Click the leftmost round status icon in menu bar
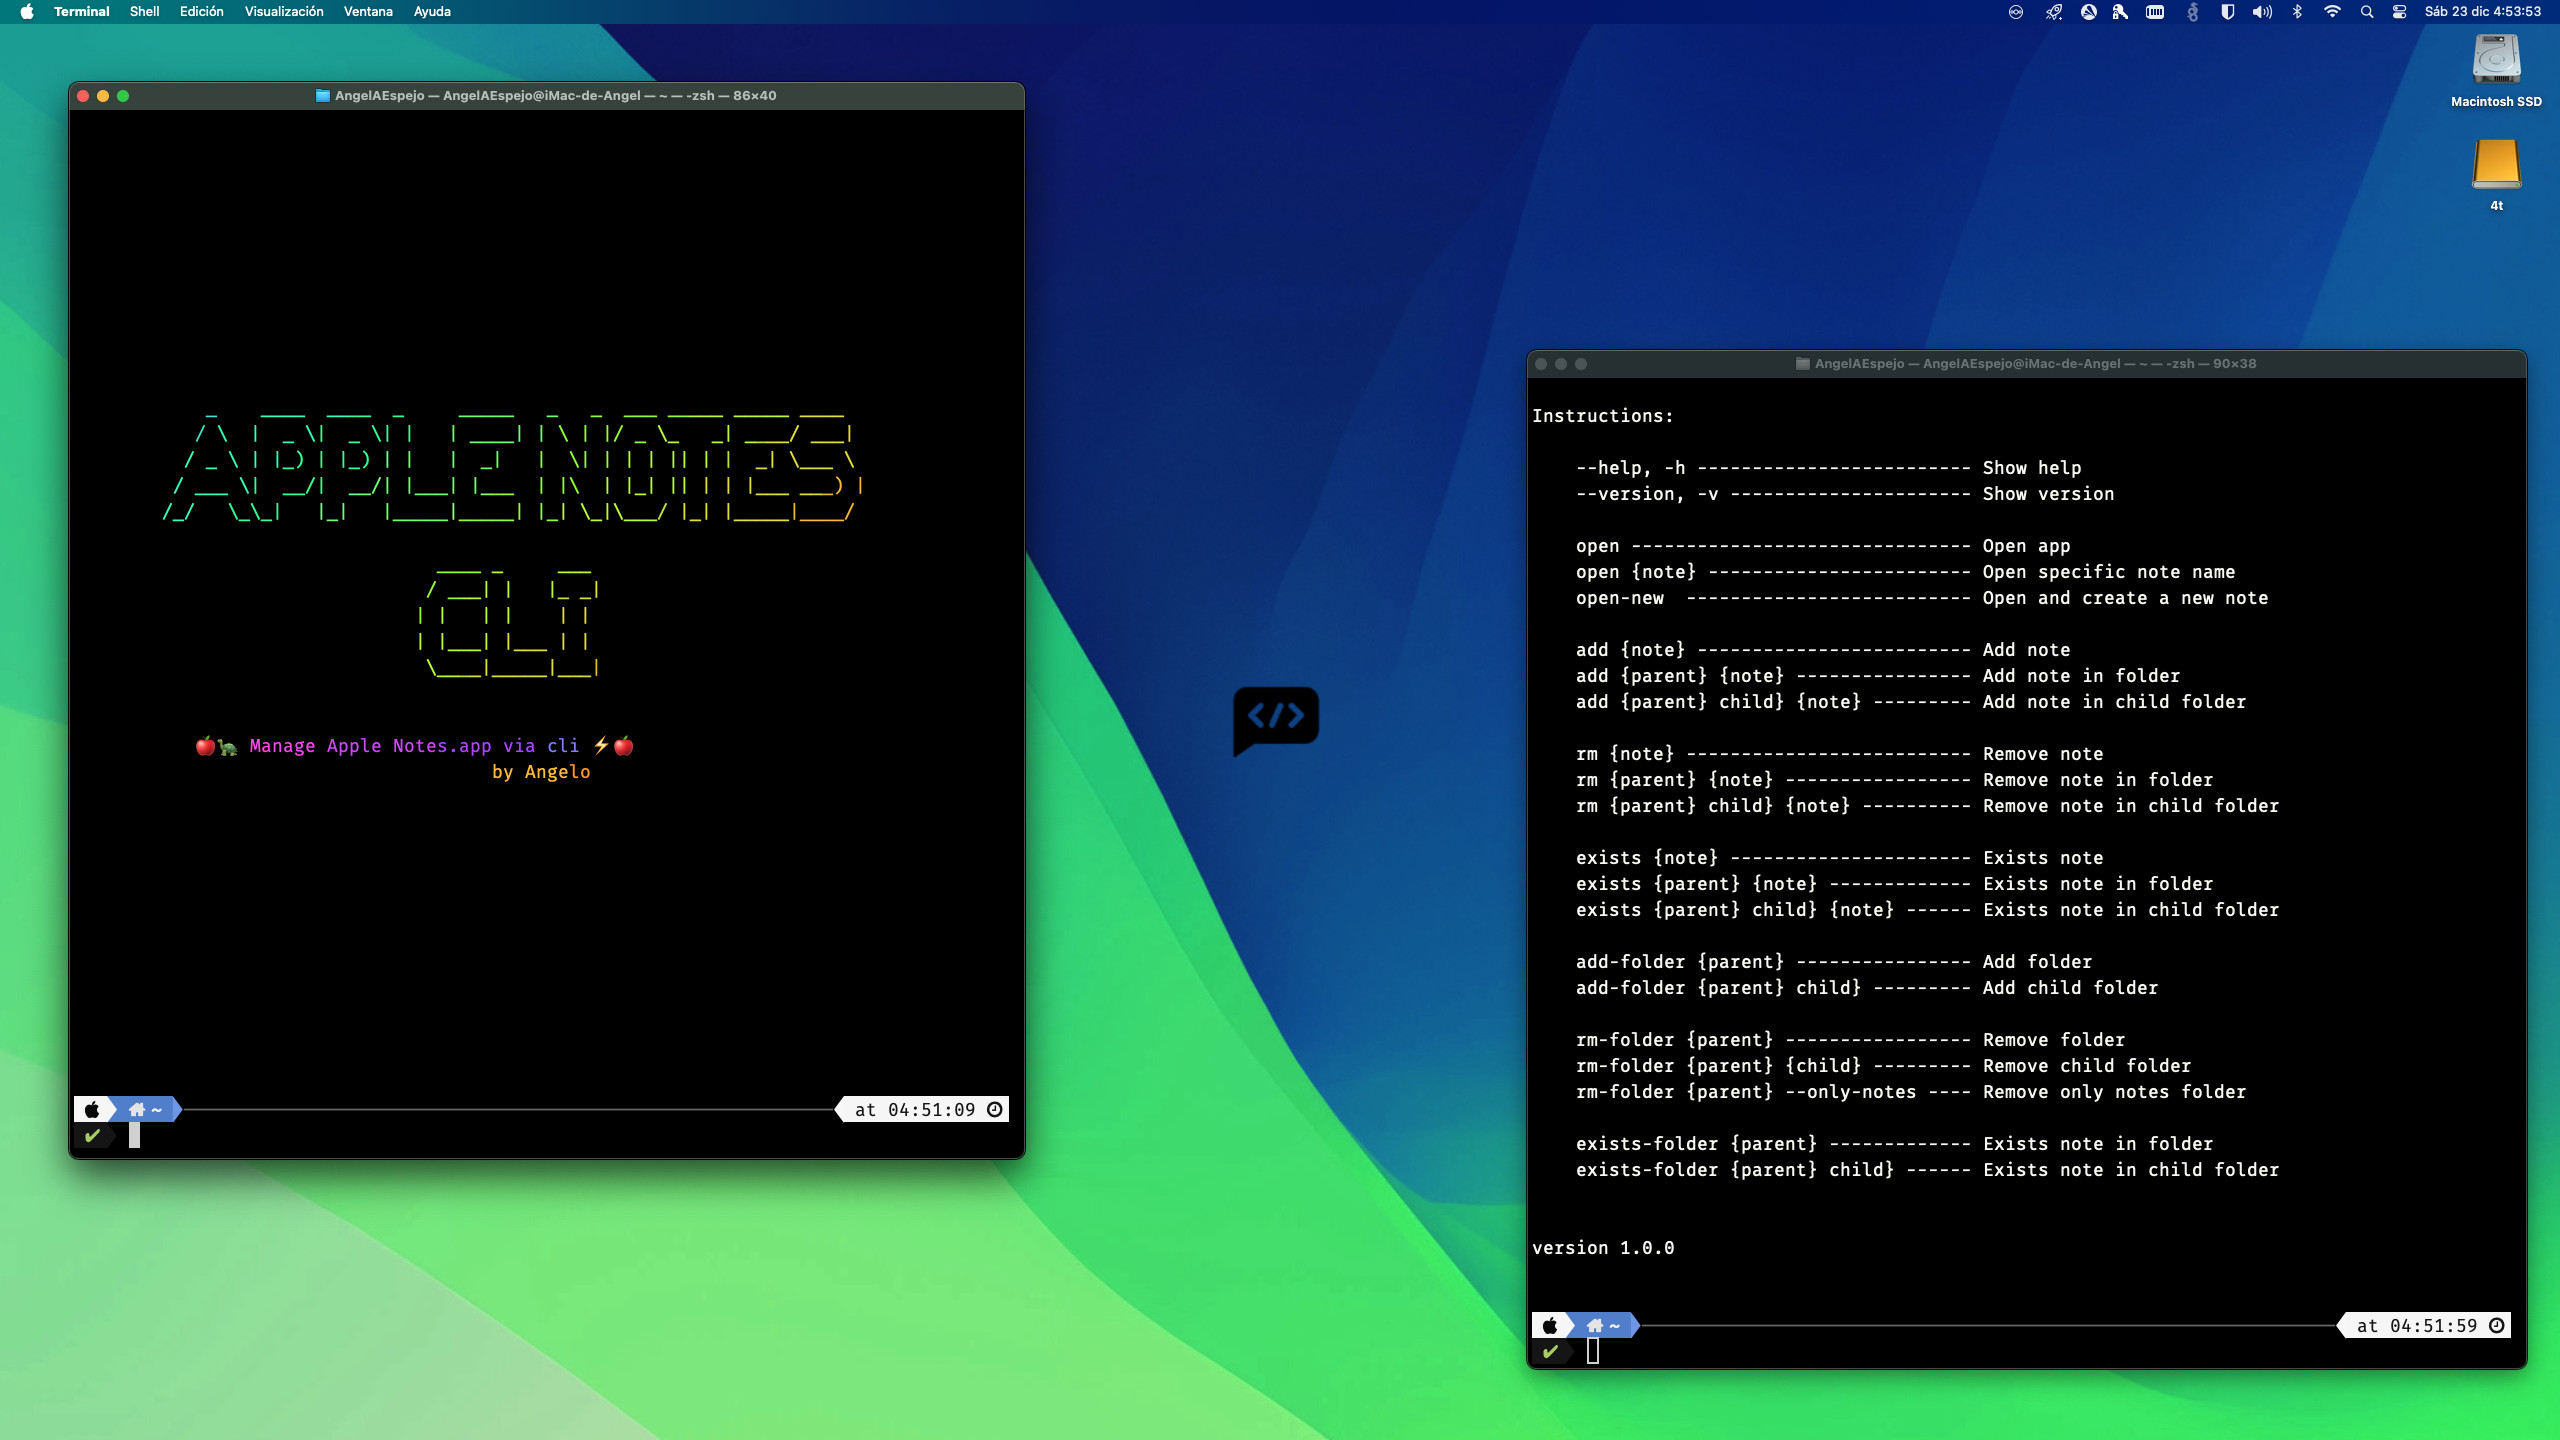This screenshot has height=1440, width=2560. [x=2016, y=12]
